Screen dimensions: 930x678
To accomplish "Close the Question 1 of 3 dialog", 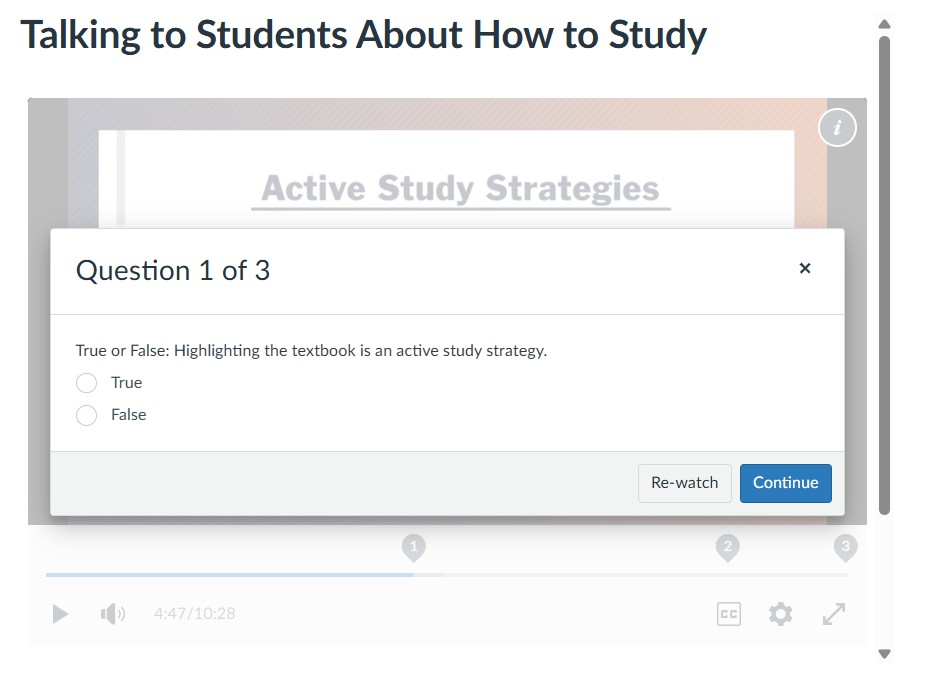I will [x=804, y=269].
